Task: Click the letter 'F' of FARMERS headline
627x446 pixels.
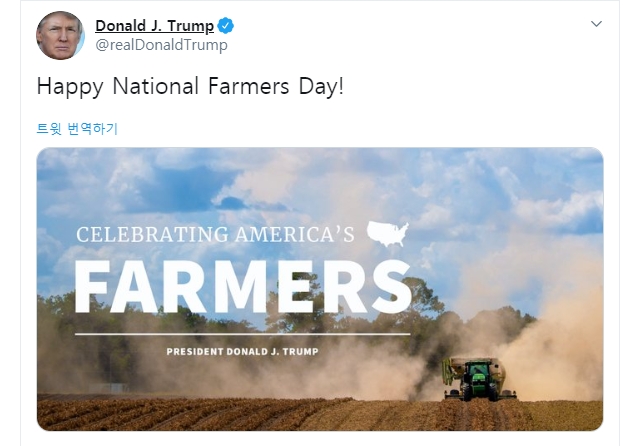Action: pyautogui.click(x=97, y=286)
